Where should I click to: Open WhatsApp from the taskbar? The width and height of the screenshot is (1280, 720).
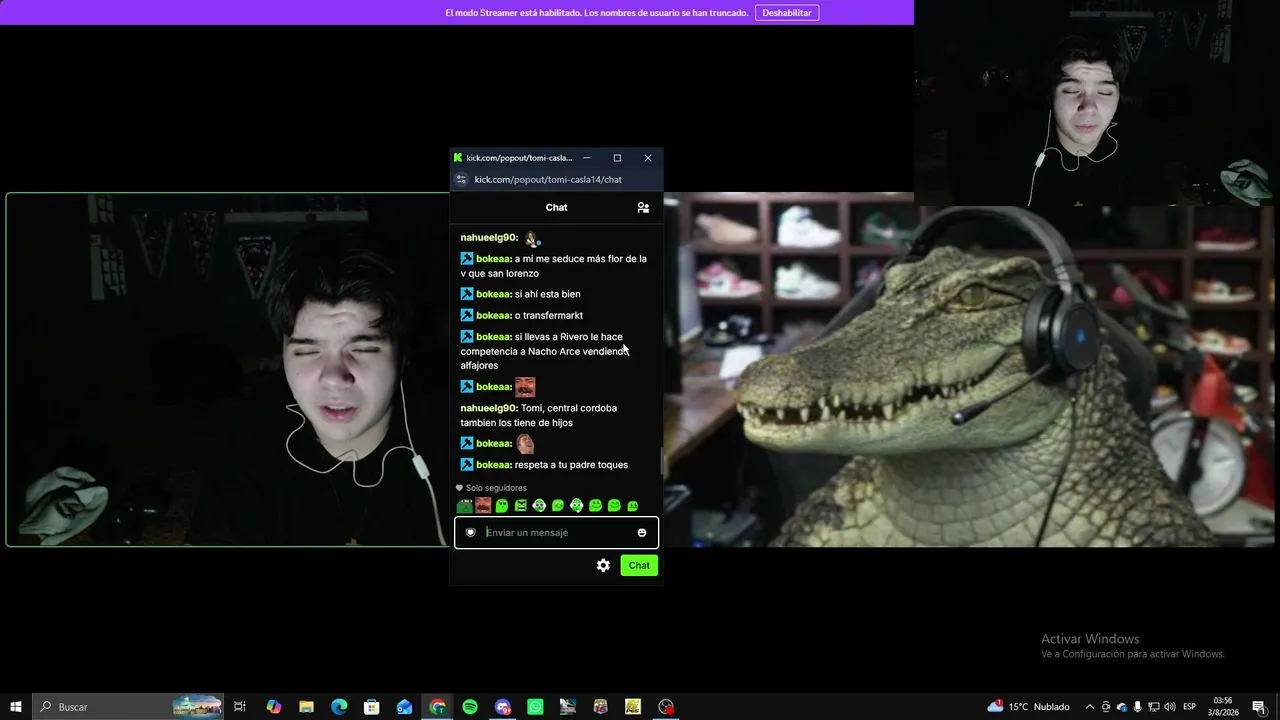[535, 707]
